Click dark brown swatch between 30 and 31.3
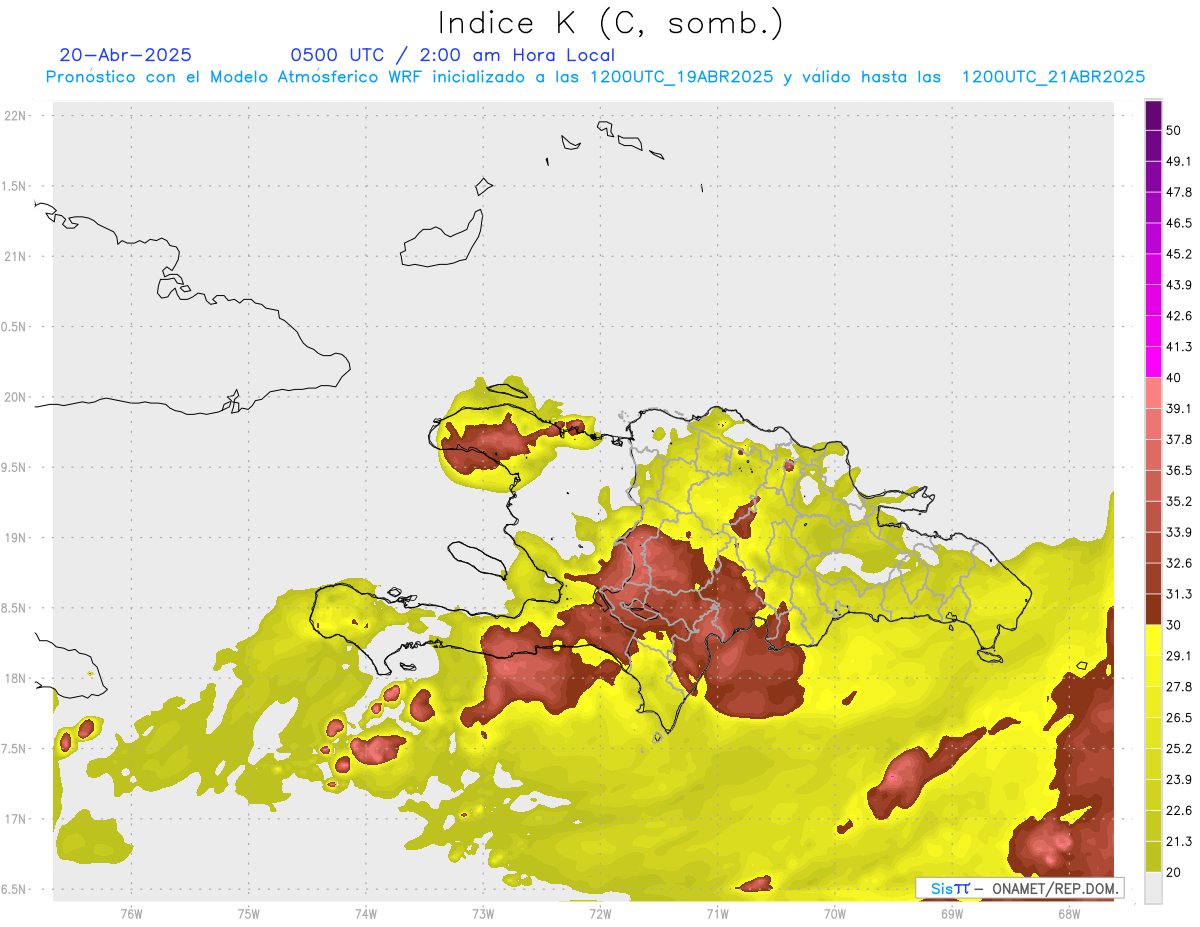Viewport: 1200px width, 927px height. 1153,610
